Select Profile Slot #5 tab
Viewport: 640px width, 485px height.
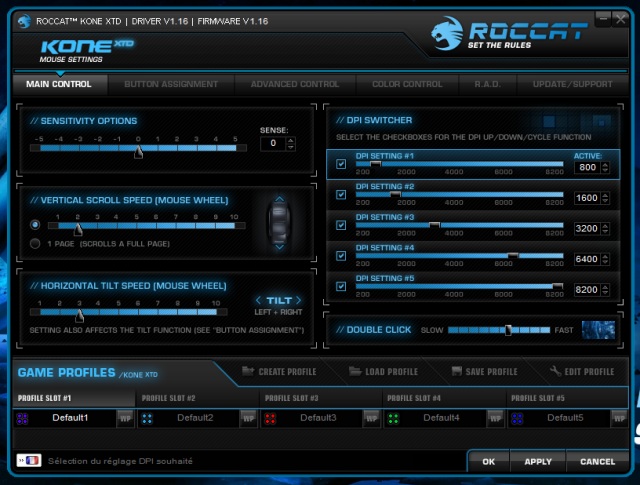coord(567,398)
